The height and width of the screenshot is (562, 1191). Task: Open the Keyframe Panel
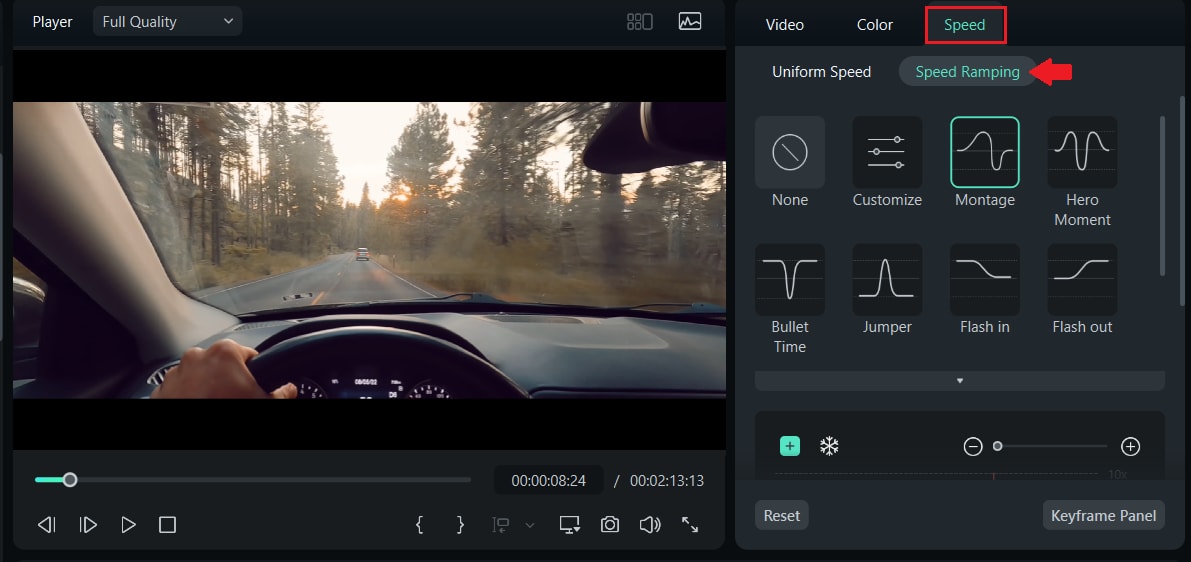click(x=1104, y=516)
